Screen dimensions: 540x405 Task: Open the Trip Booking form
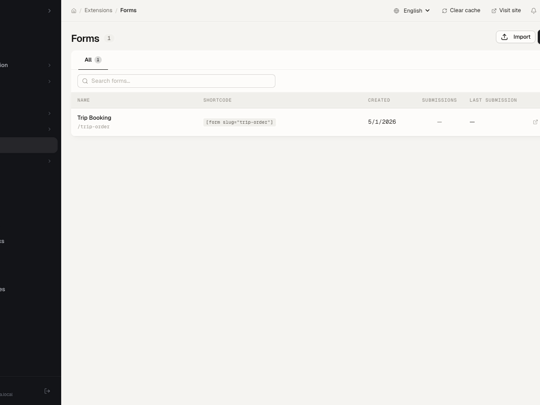[94, 118]
